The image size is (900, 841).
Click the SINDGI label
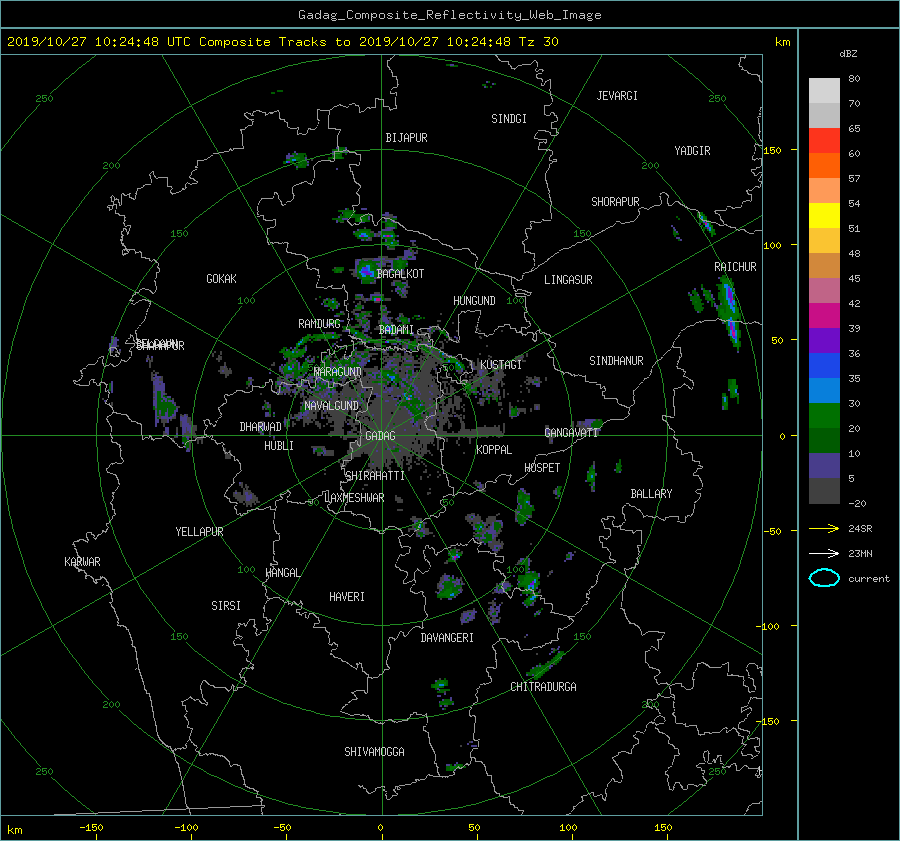(509, 119)
